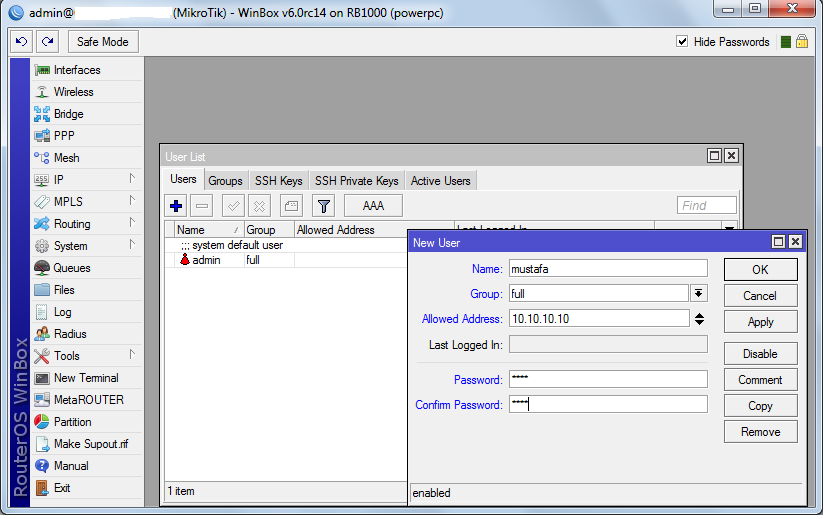This screenshot has width=826, height=519.
Task: Toggle the Hide Passwords checkbox
Action: (x=682, y=41)
